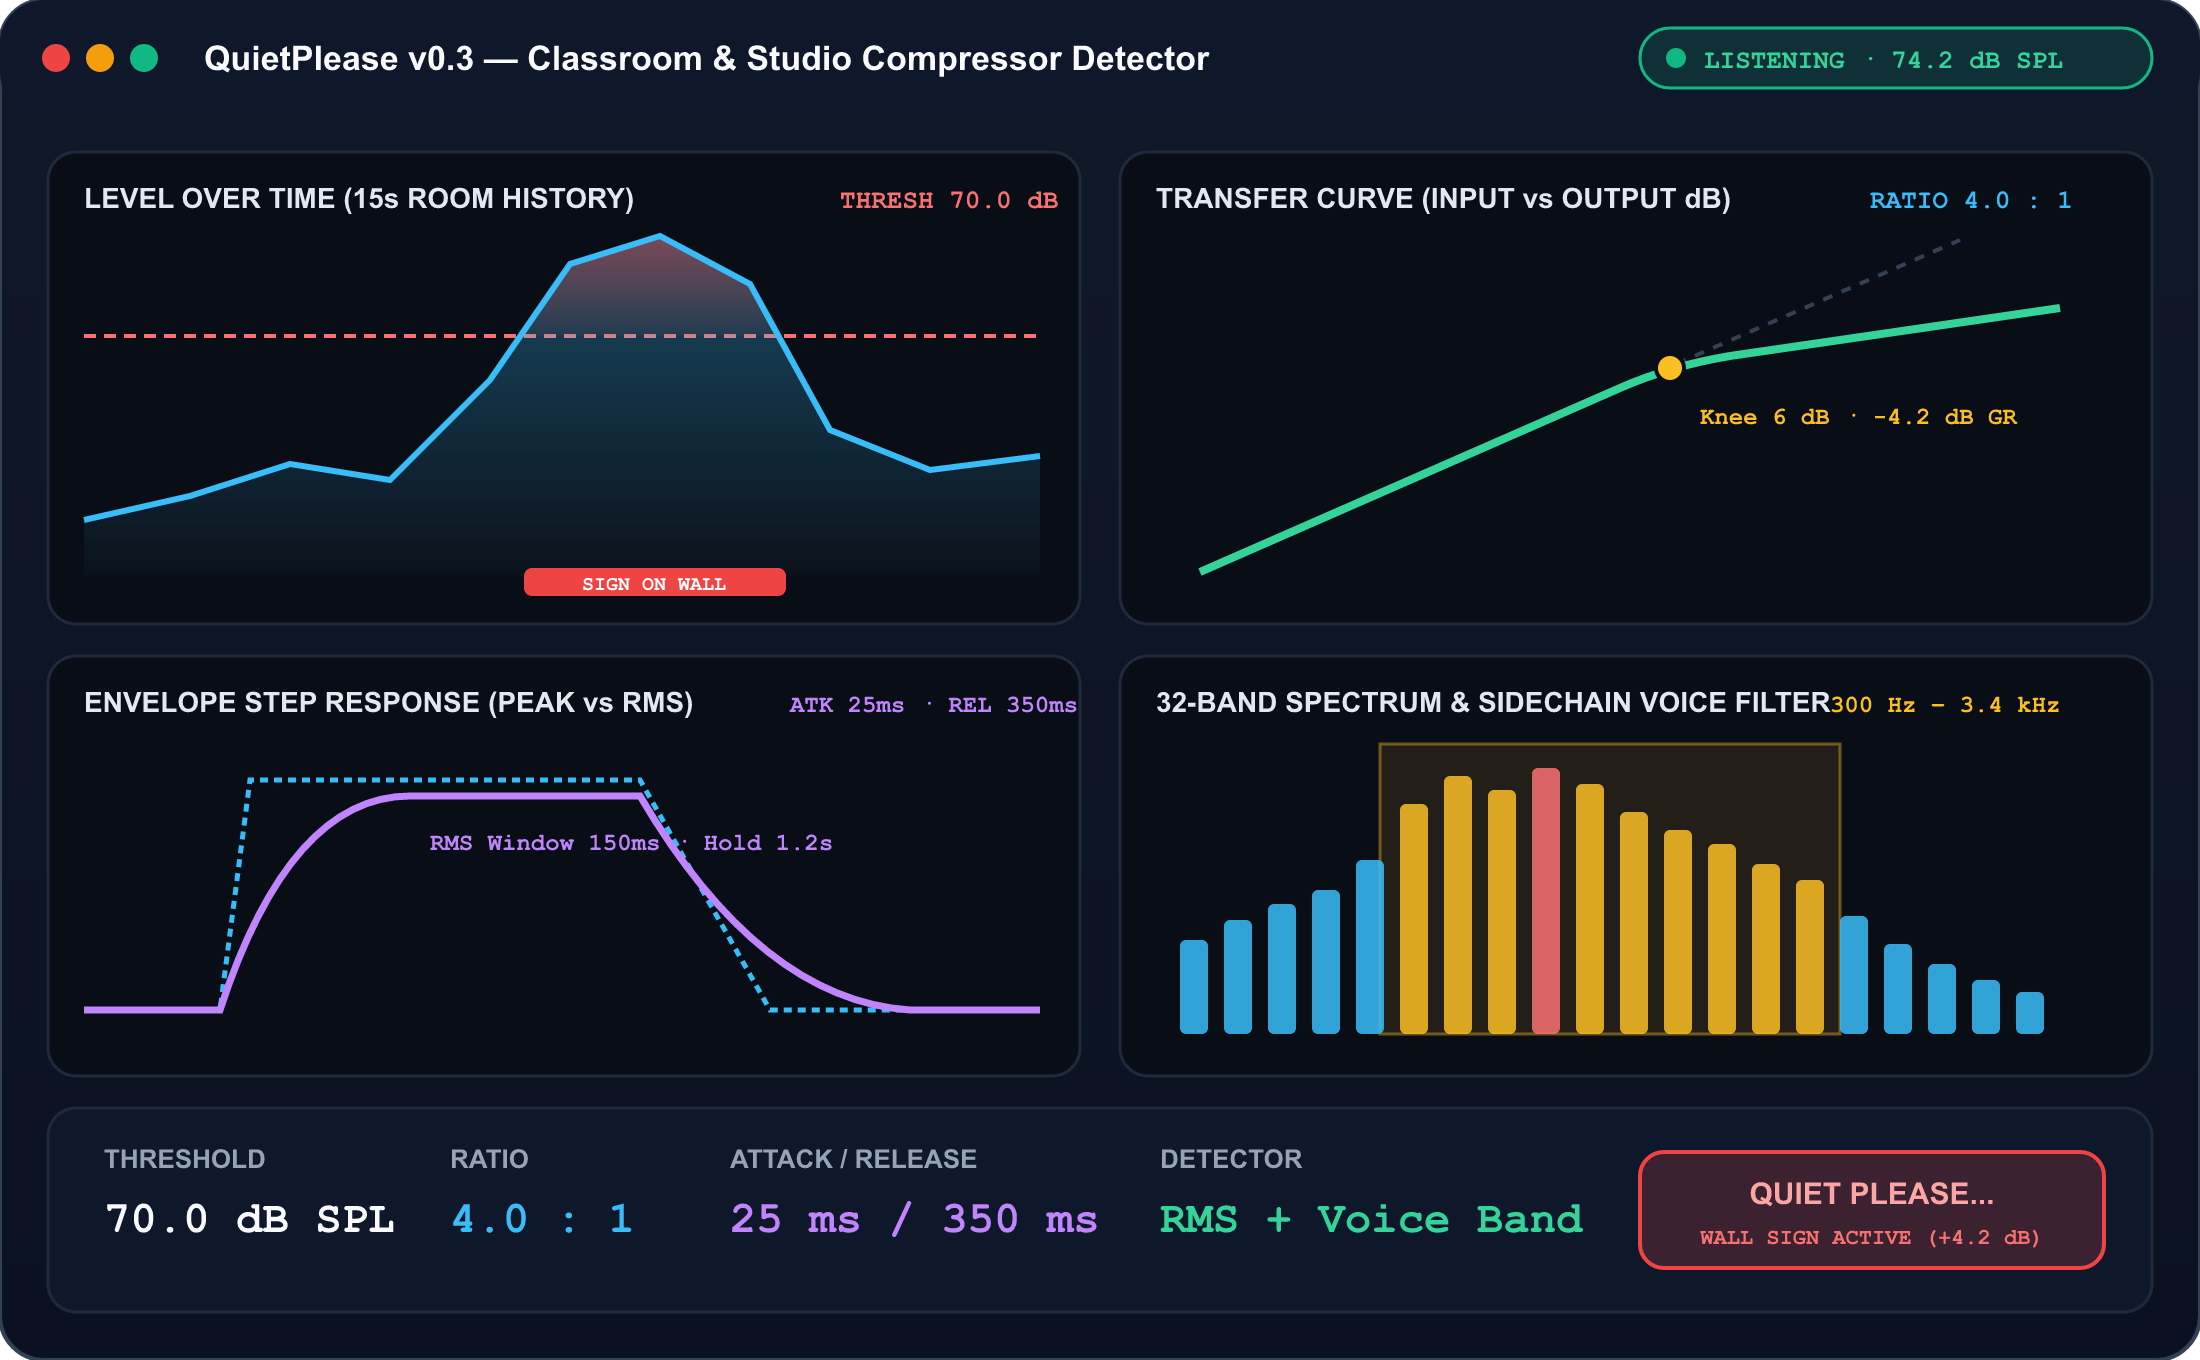Click the ratio value 4.0 : 1 in footer
Image resolution: width=2200 pixels, height=1360 pixels.
542,1220
